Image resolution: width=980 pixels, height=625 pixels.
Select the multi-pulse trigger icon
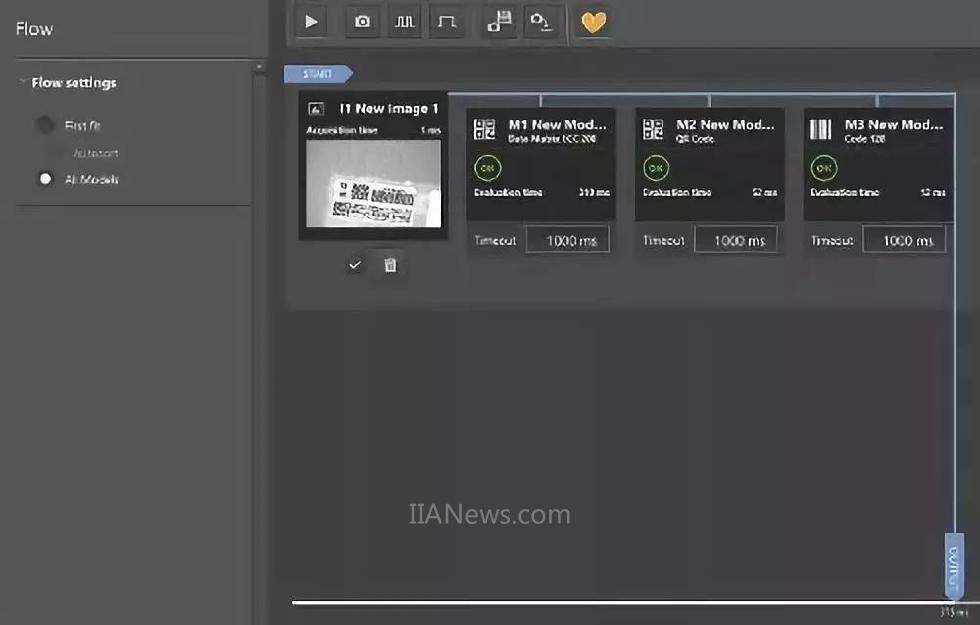pyautogui.click(x=404, y=22)
